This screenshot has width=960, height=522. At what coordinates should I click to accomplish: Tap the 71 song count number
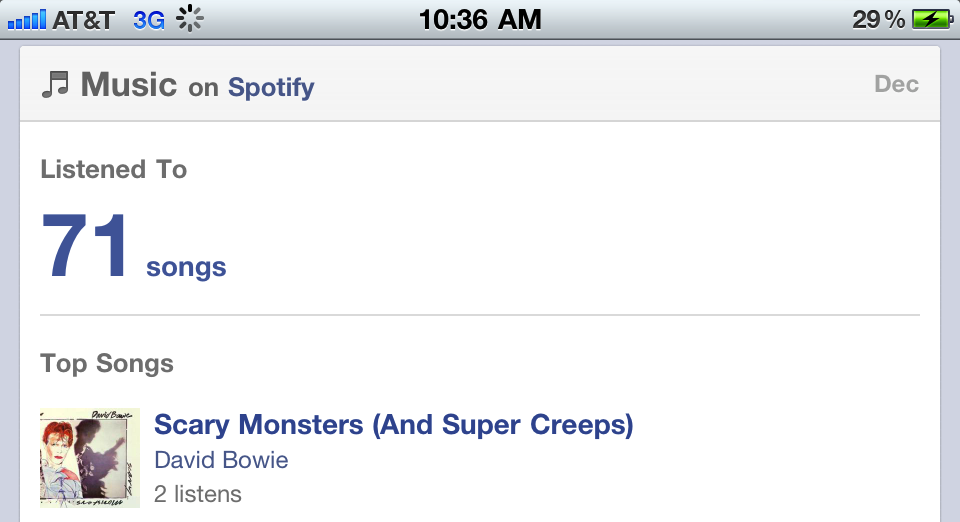86,247
